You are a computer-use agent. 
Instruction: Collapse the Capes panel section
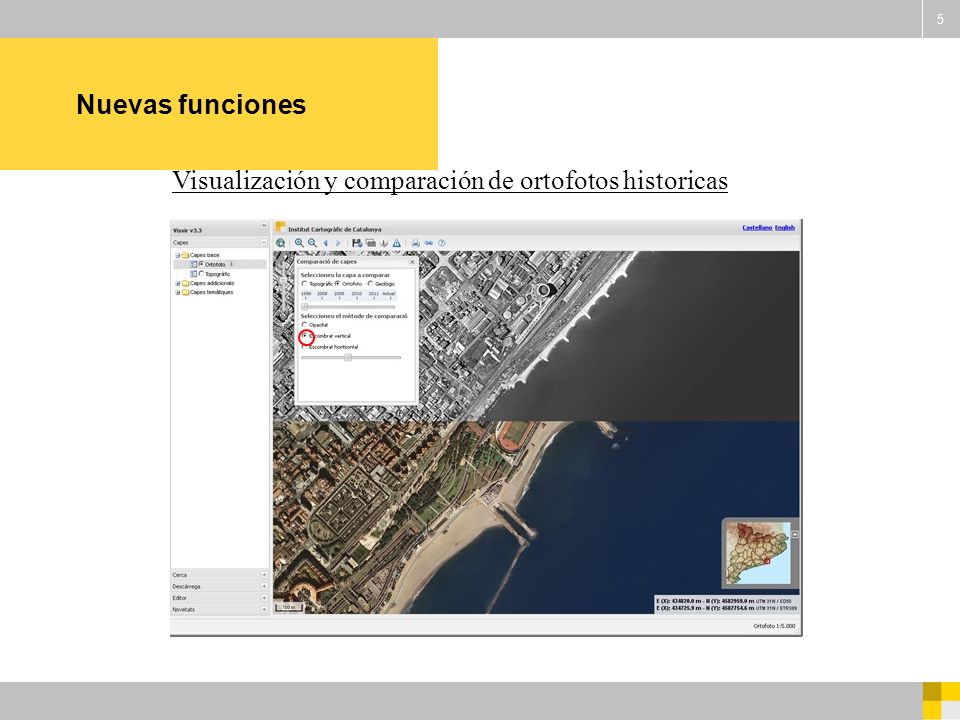[264, 242]
